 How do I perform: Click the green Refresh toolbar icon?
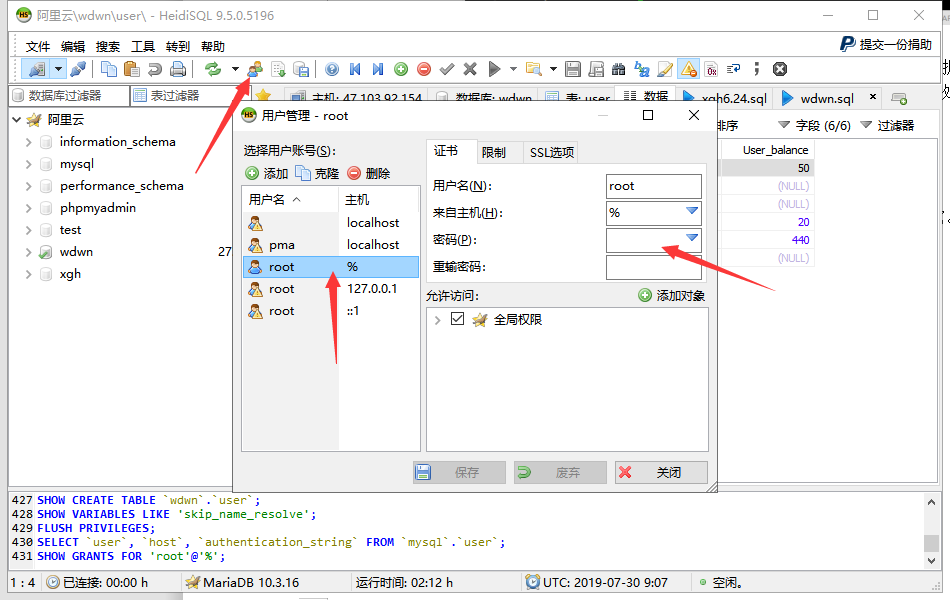[213, 69]
